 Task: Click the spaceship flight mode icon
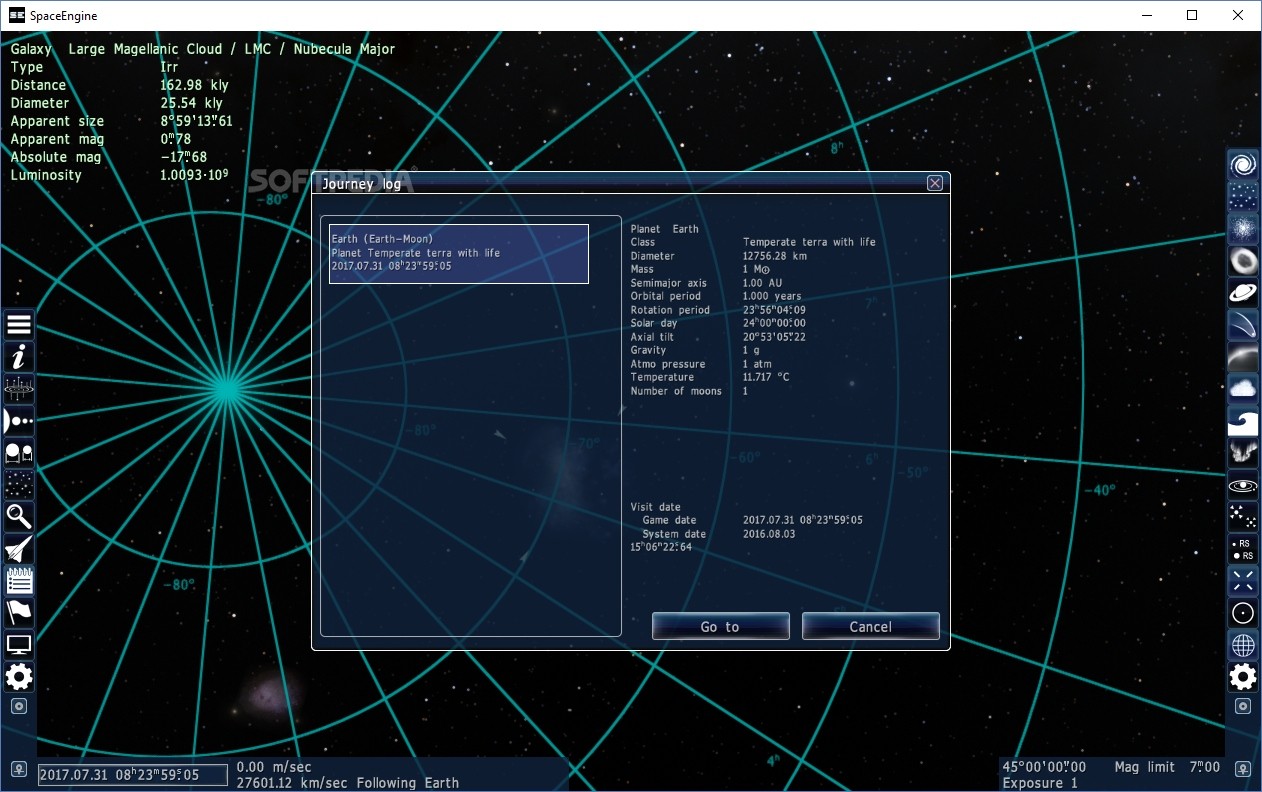(19, 548)
